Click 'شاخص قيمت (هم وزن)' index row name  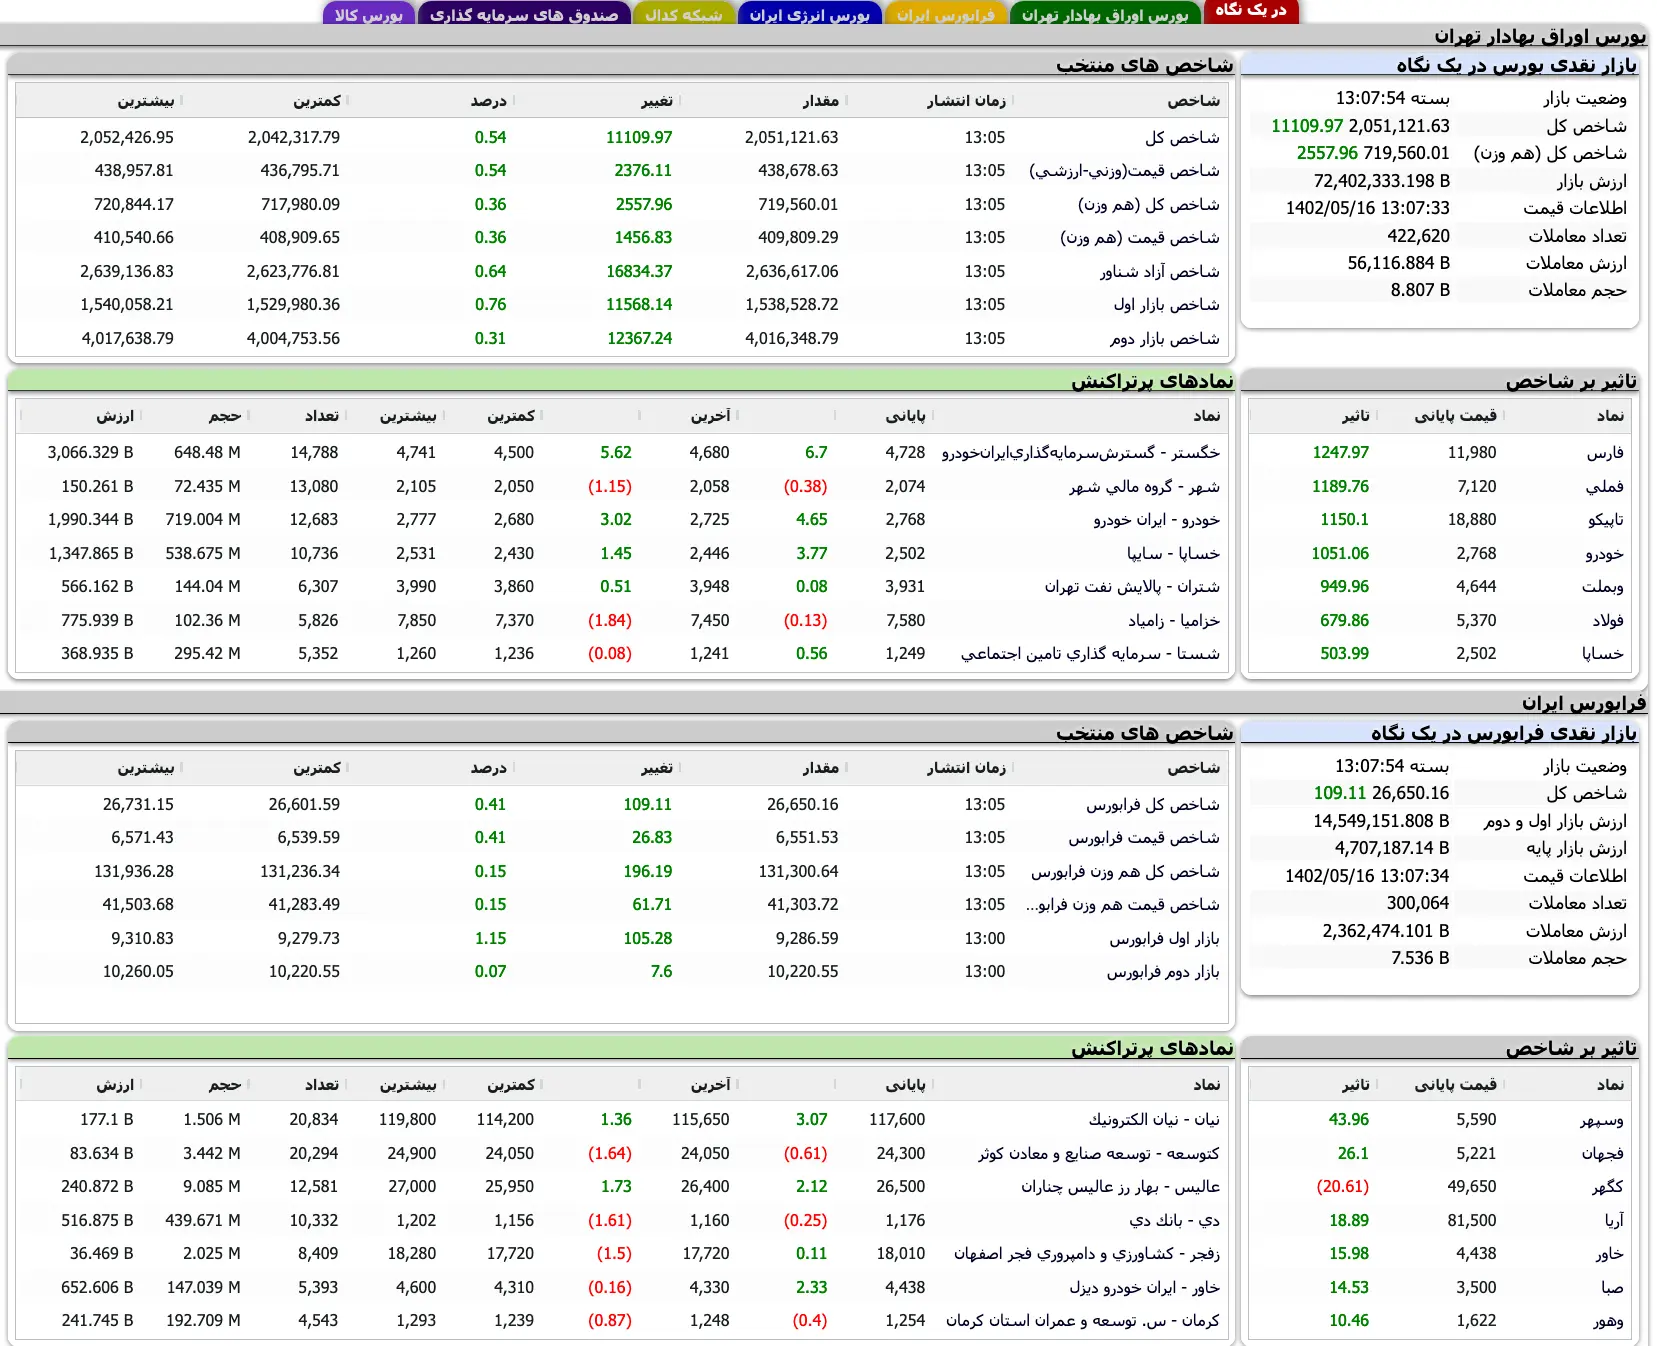click(1140, 238)
